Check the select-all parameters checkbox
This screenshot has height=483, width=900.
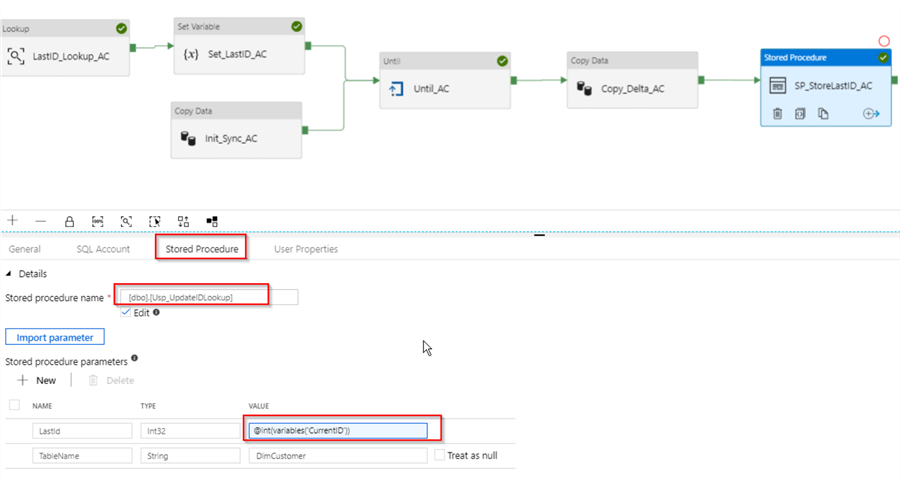click(x=14, y=405)
